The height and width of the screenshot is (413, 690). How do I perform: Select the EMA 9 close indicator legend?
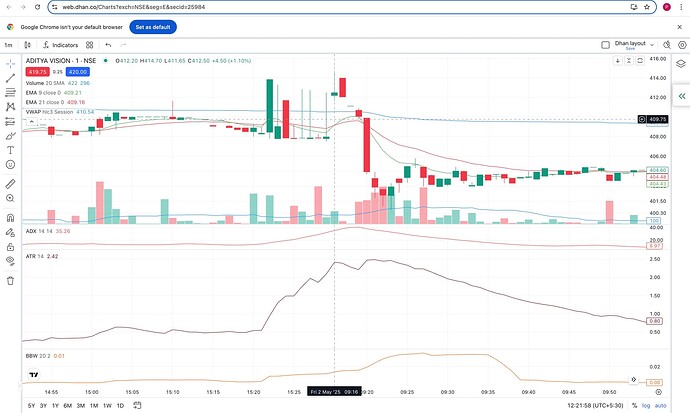[43, 93]
